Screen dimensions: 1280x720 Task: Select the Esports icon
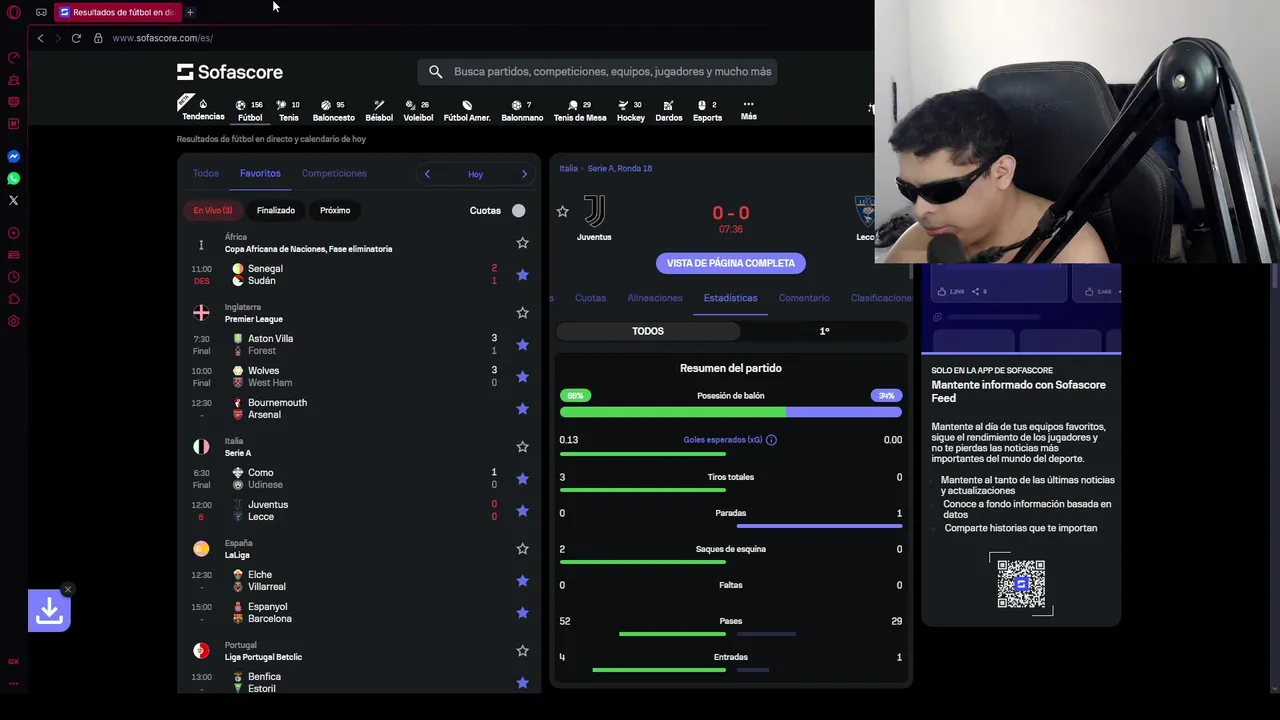coord(707,110)
